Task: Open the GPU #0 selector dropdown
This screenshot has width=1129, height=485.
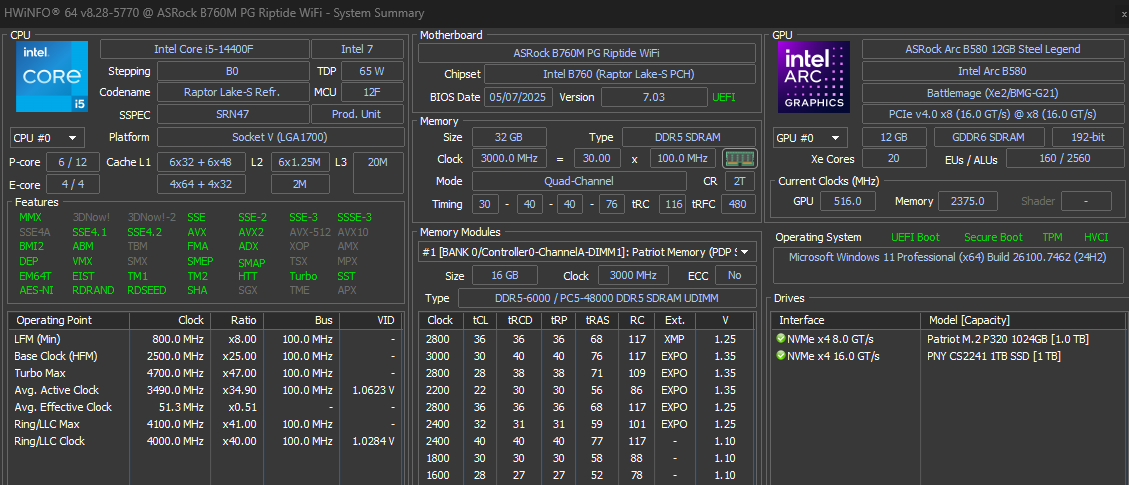Action: [x=810, y=138]
